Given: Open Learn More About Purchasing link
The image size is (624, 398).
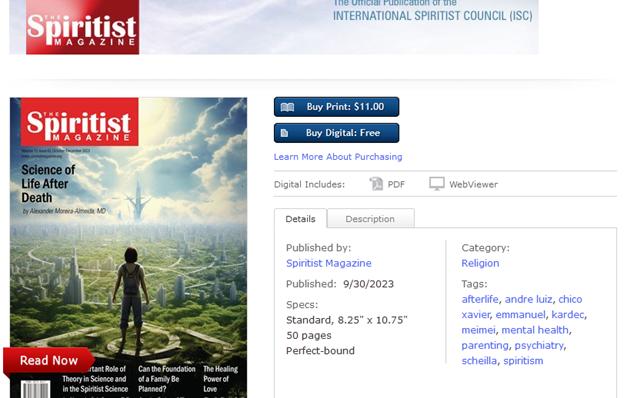Looking at the screenshot, I should click(x=338, y=157).
